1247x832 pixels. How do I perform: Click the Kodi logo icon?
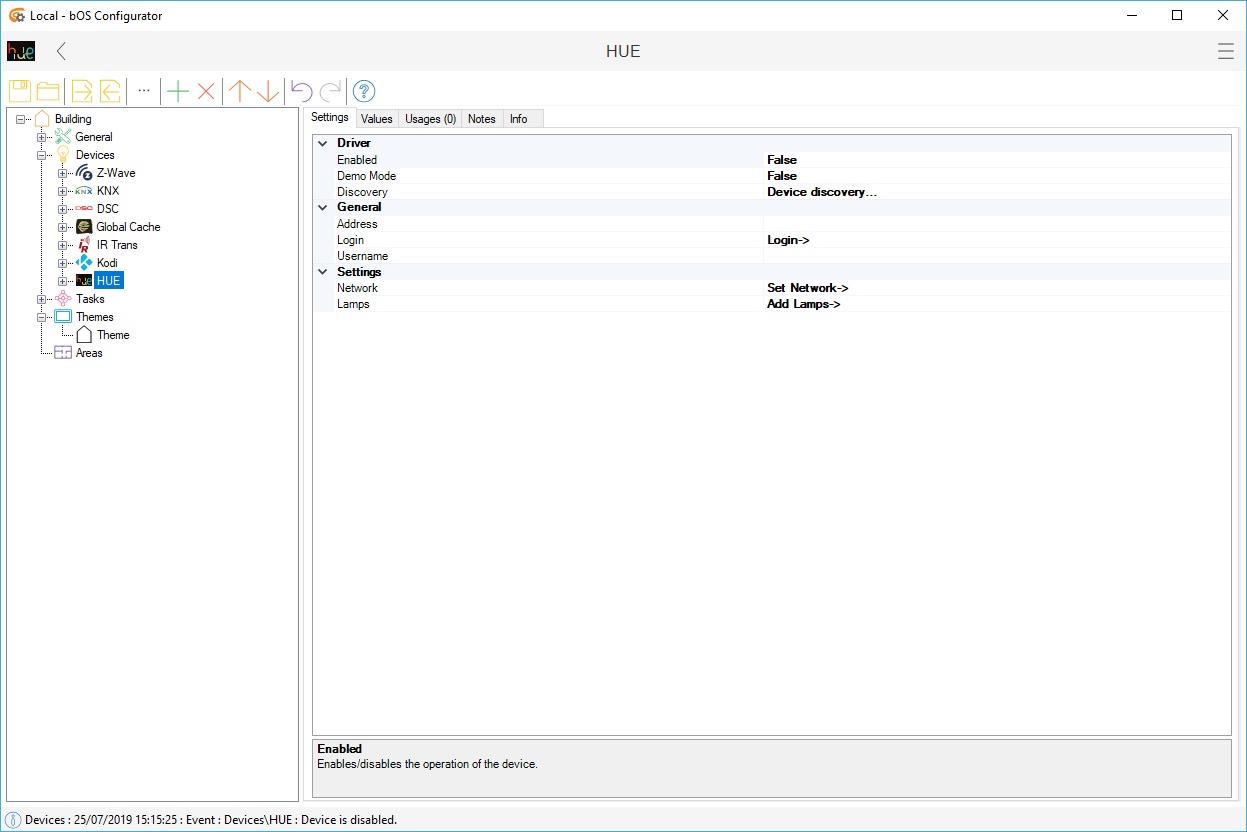[x=84, y=263]
